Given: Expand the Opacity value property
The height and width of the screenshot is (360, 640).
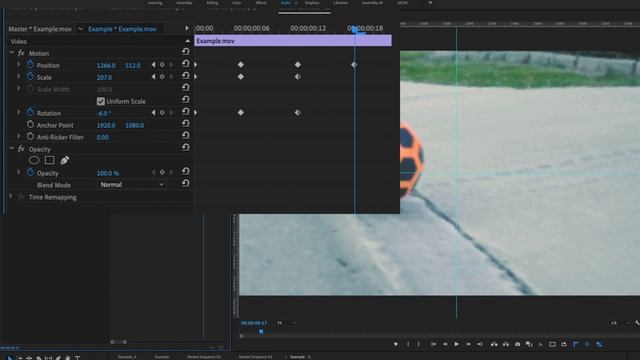Looking at the screenshot, I should [18, 172].
